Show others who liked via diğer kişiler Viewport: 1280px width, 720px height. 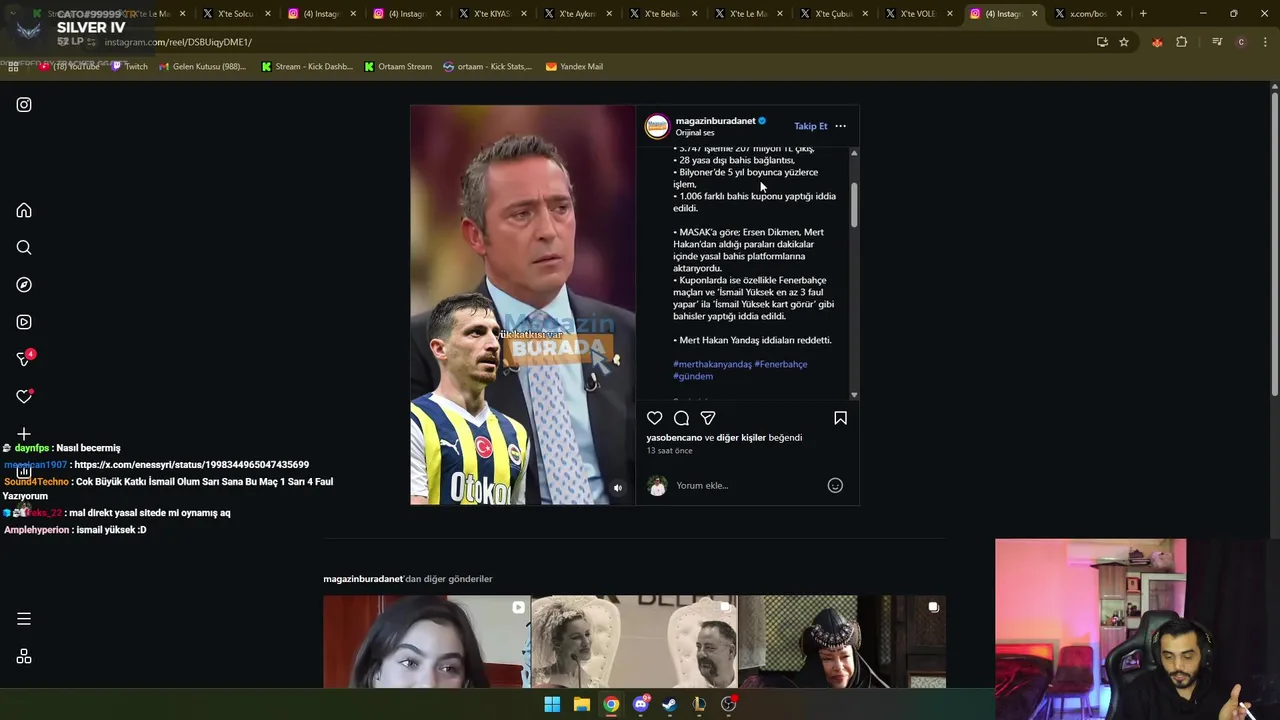tap(741, 438)
